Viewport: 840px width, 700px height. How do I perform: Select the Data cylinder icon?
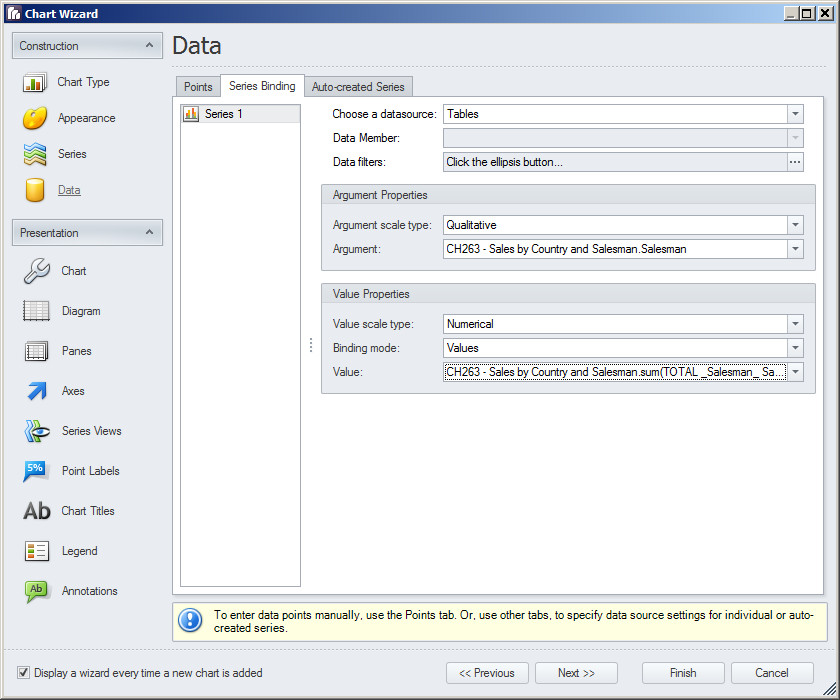click(35, 190)
